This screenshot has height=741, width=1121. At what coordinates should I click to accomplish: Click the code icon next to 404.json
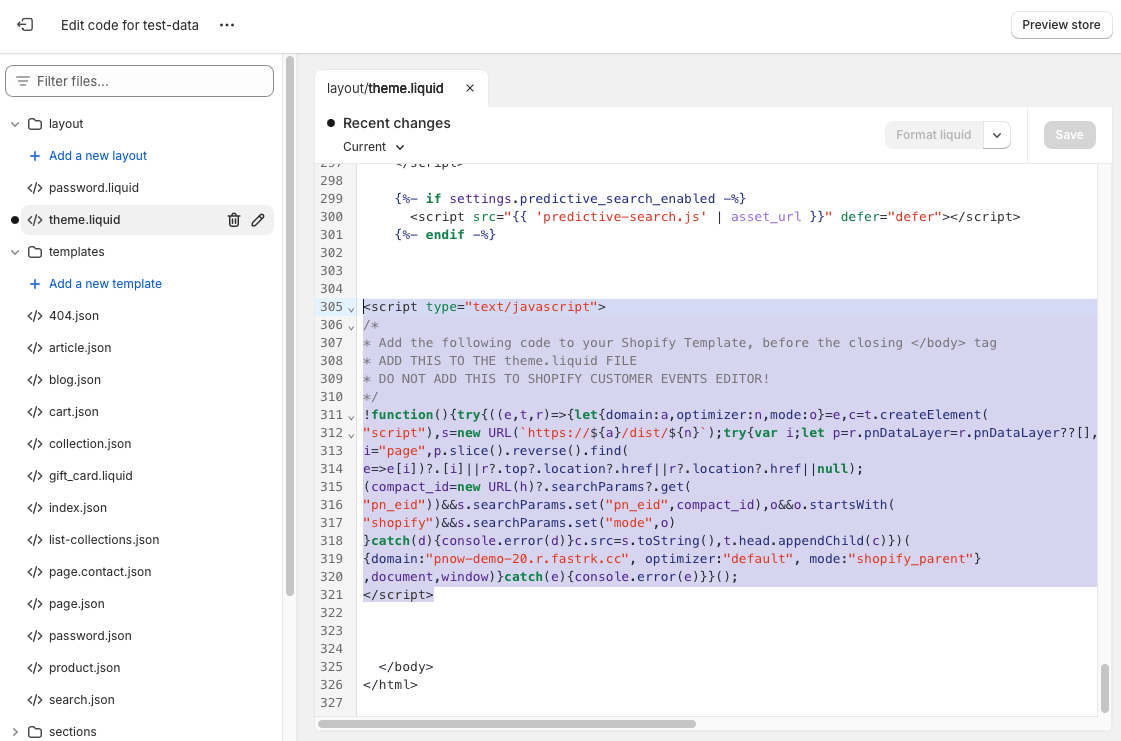(x=35, y=316)
